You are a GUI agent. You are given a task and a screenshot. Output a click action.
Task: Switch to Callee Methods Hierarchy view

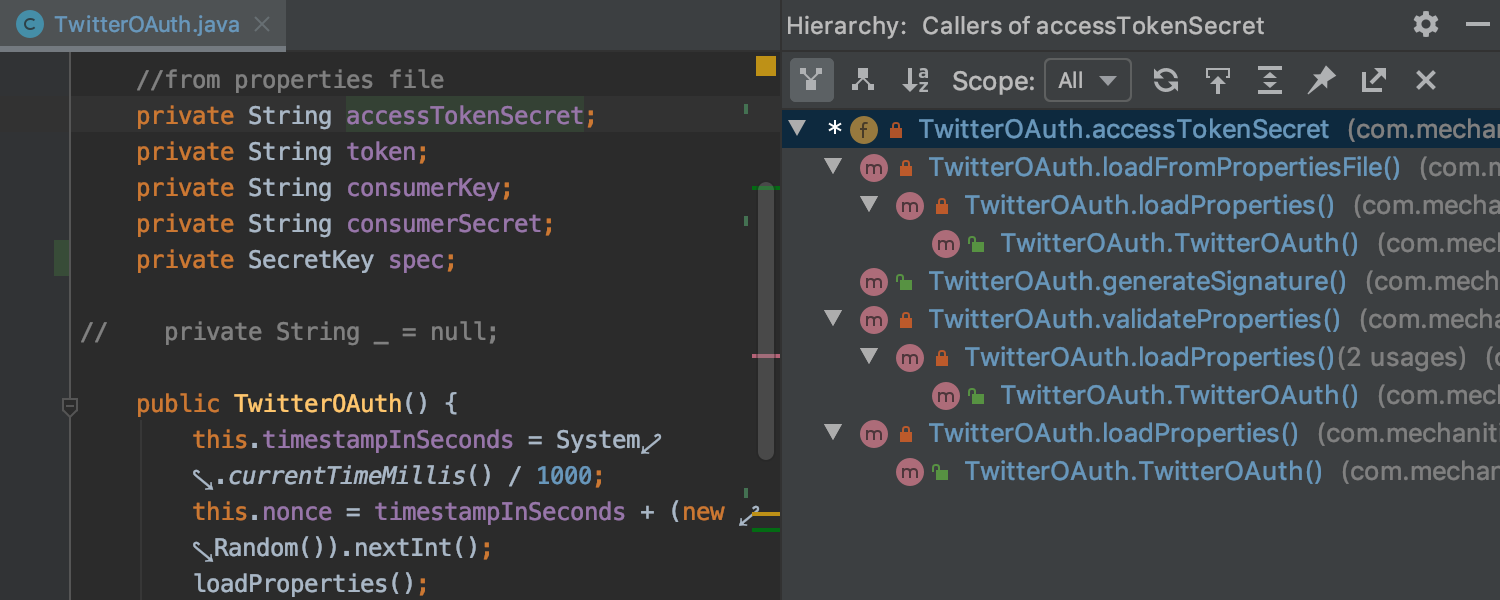click(863, 80)
